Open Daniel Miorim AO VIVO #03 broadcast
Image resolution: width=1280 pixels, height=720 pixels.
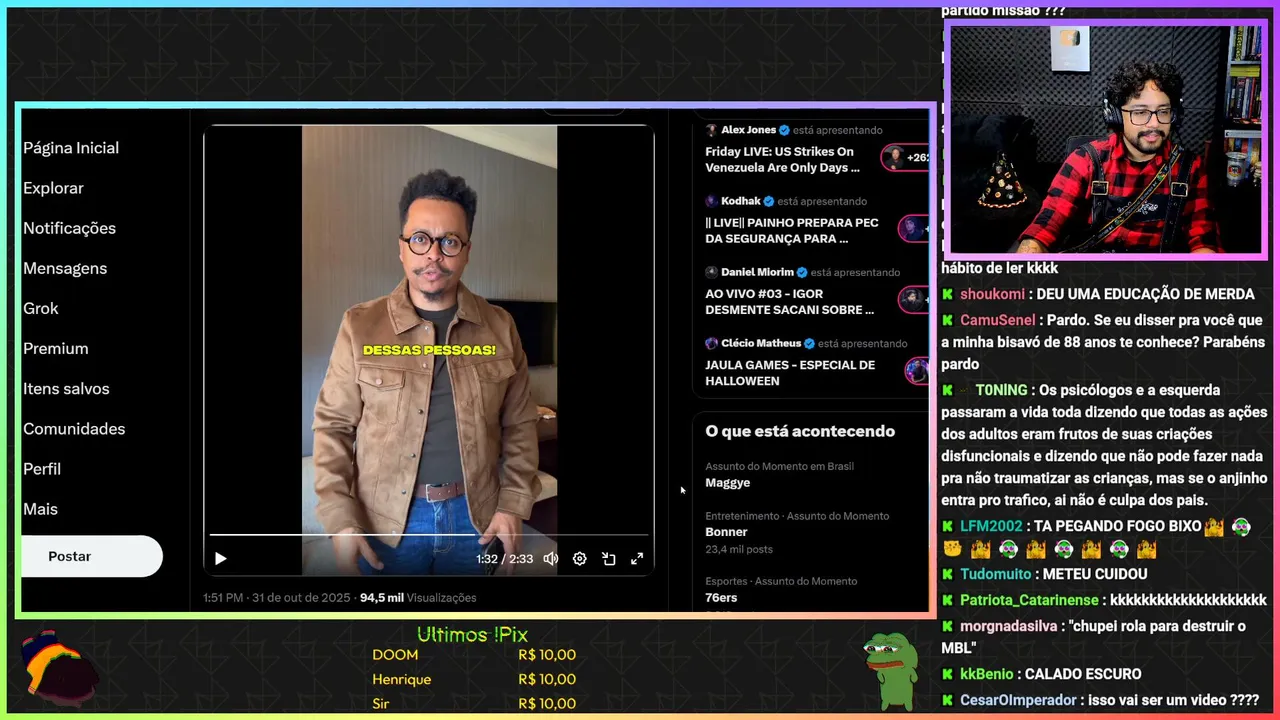coord(789,302)
